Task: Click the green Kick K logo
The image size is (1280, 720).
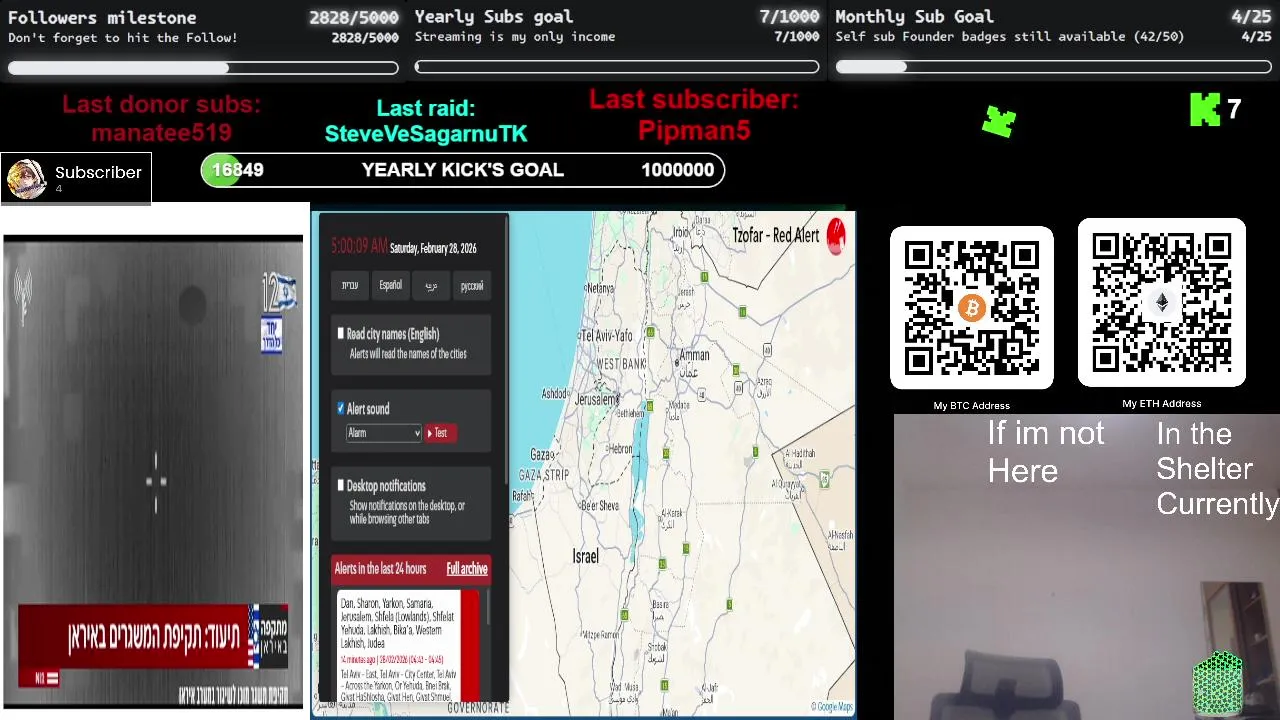Action: pos(1205,110)
